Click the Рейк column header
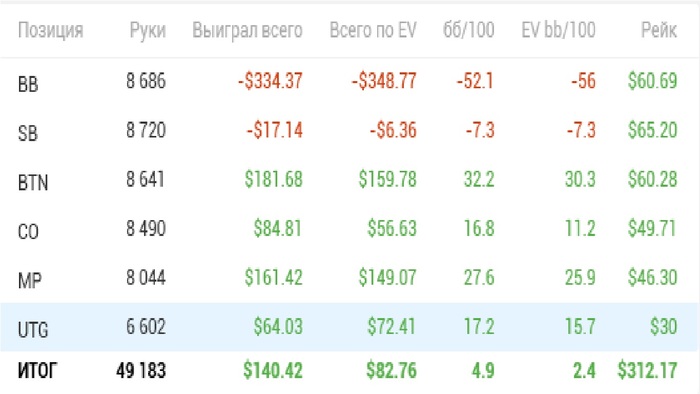This screenshot has width=700, height=394. coord(659,30)
